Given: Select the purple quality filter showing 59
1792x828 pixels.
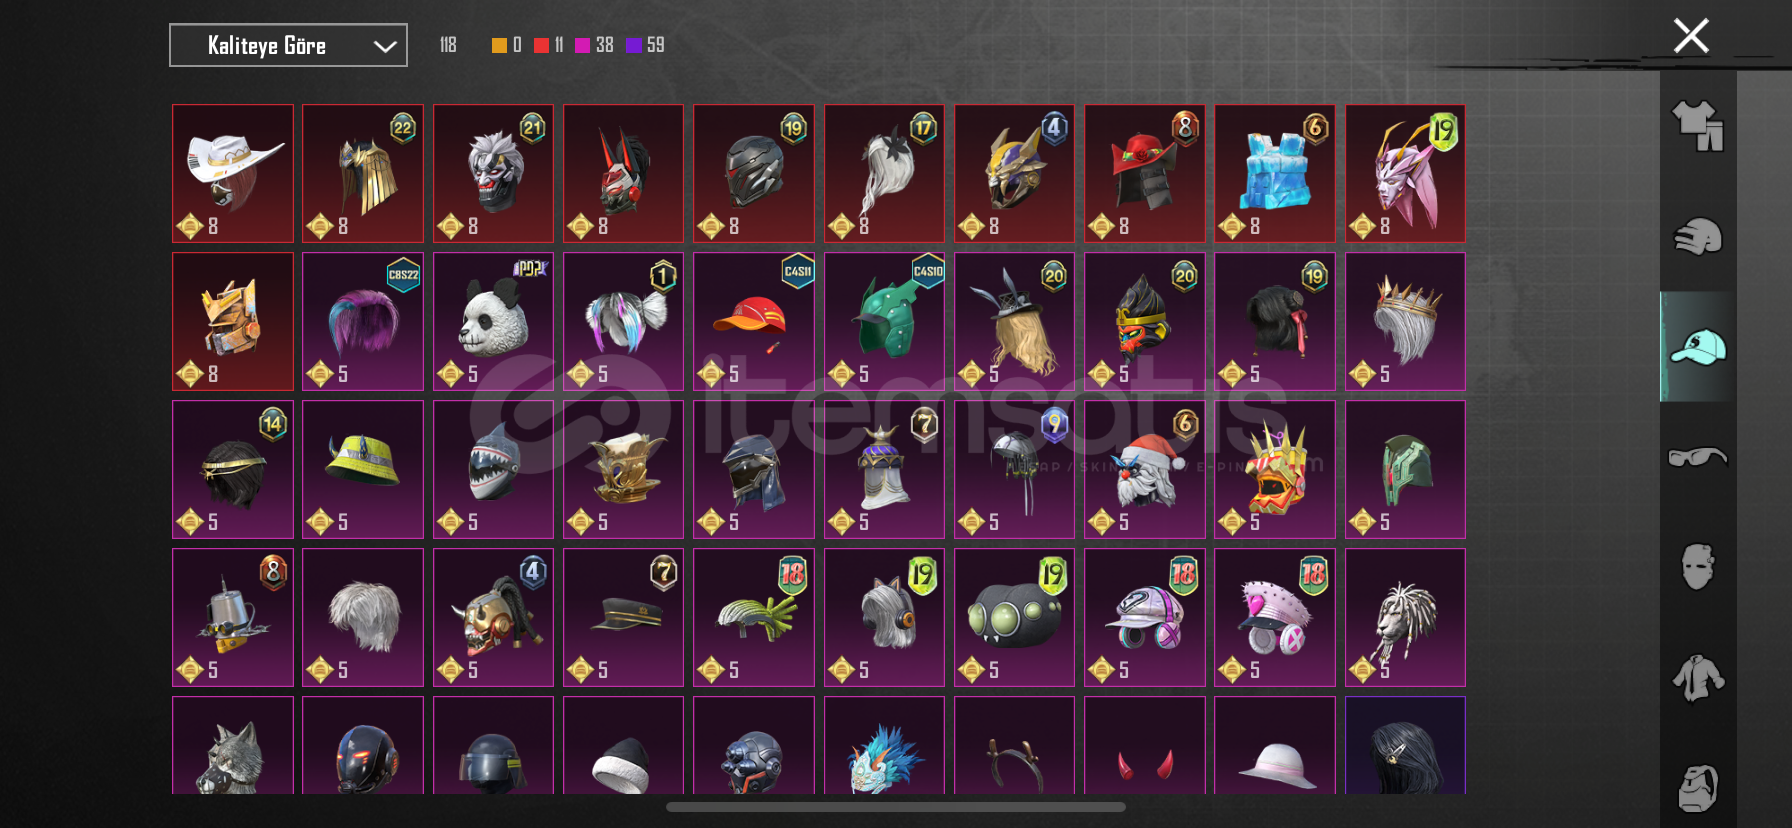Looking at the screenshot, I should [x=645, y=45].
